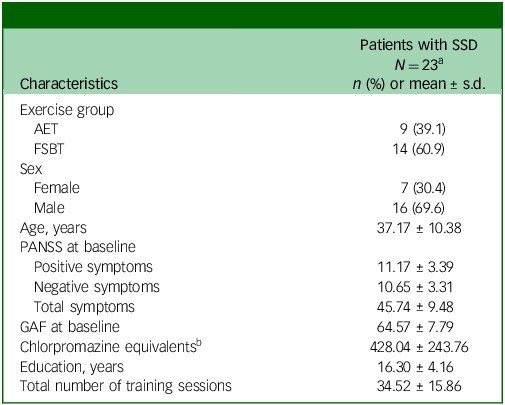Select the AET row label
Screen dimensions: 505x405
pos(46,129)
